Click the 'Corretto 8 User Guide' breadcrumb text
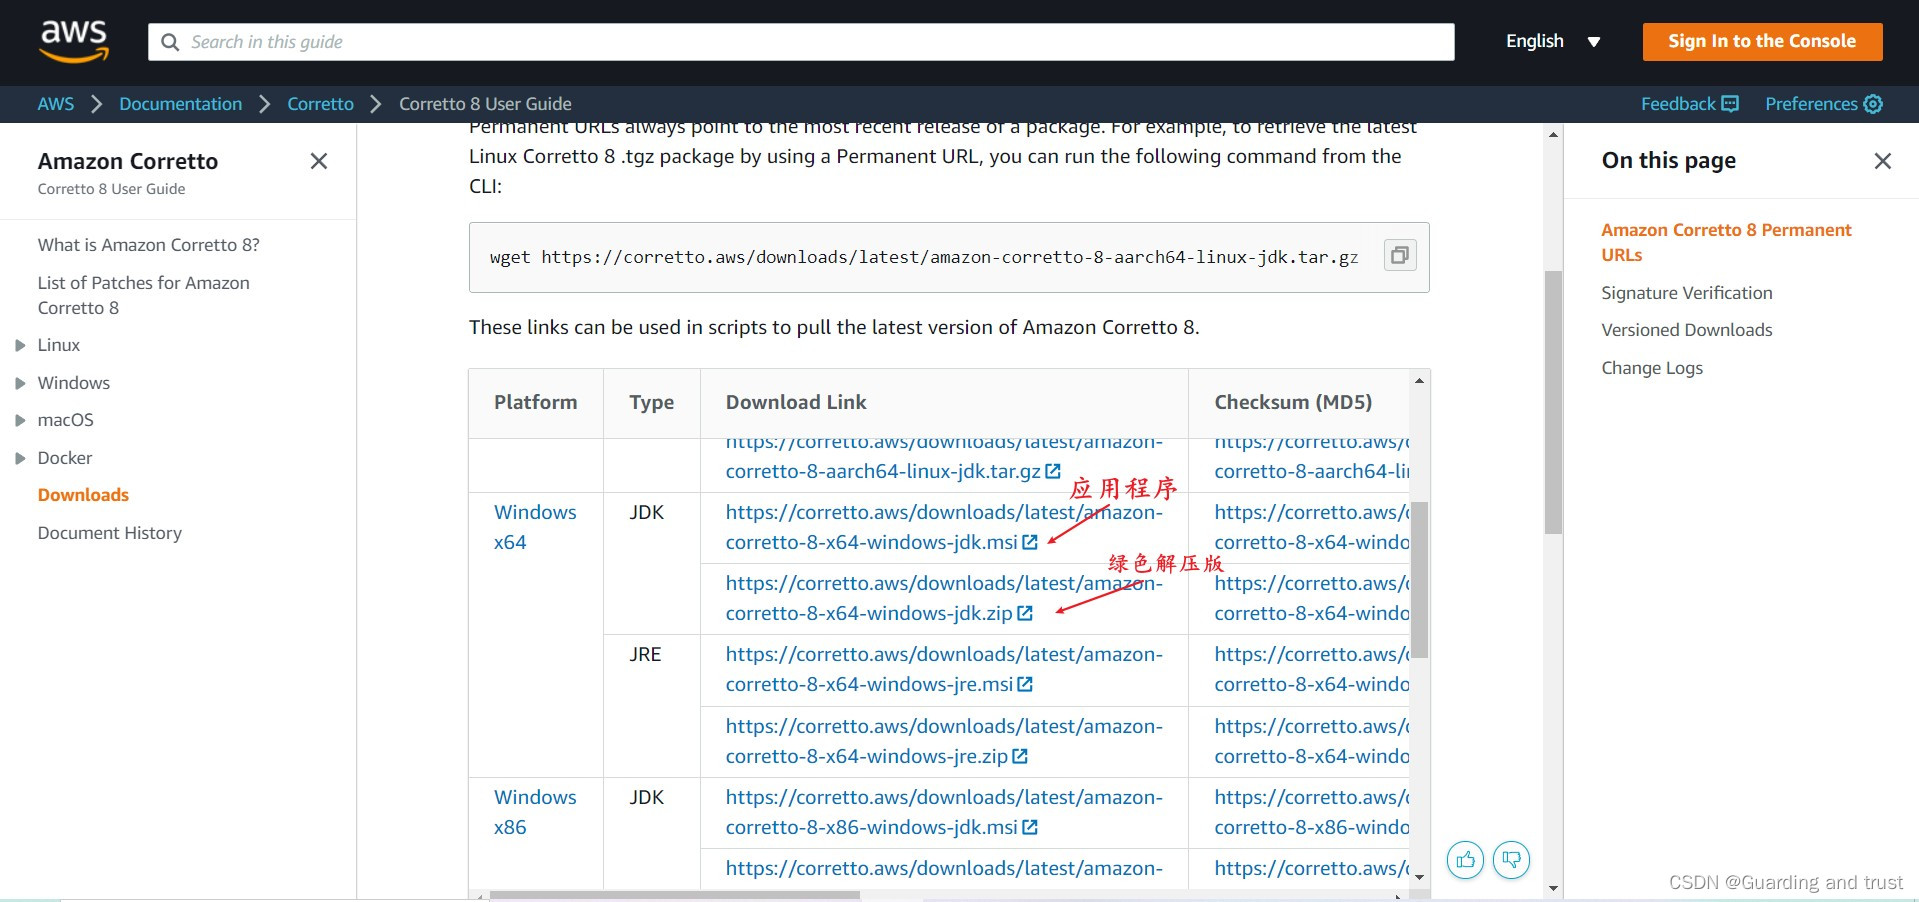 tap(485, 104)
